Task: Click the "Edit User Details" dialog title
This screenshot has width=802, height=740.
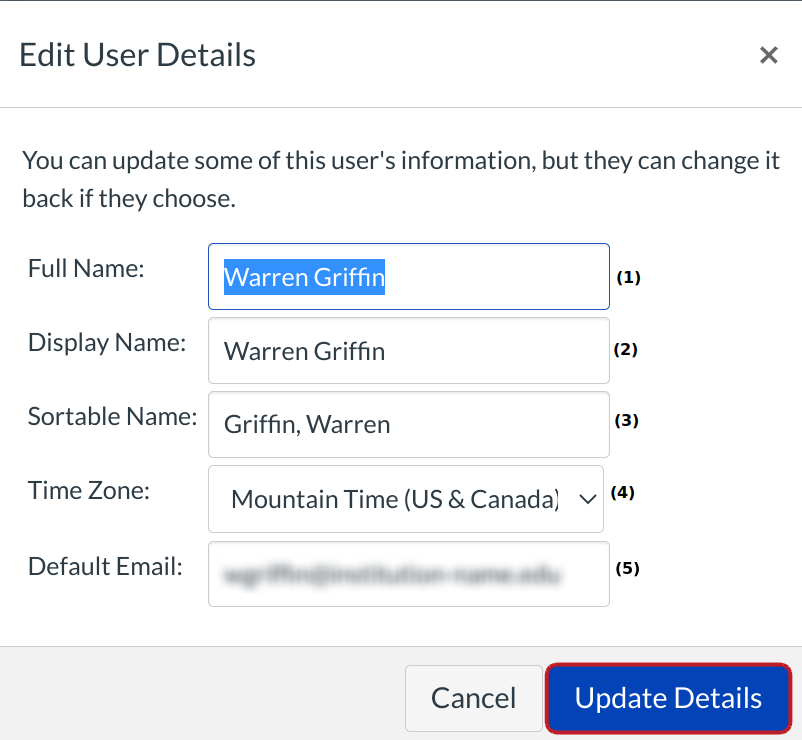Action: (x=138, y=55)
